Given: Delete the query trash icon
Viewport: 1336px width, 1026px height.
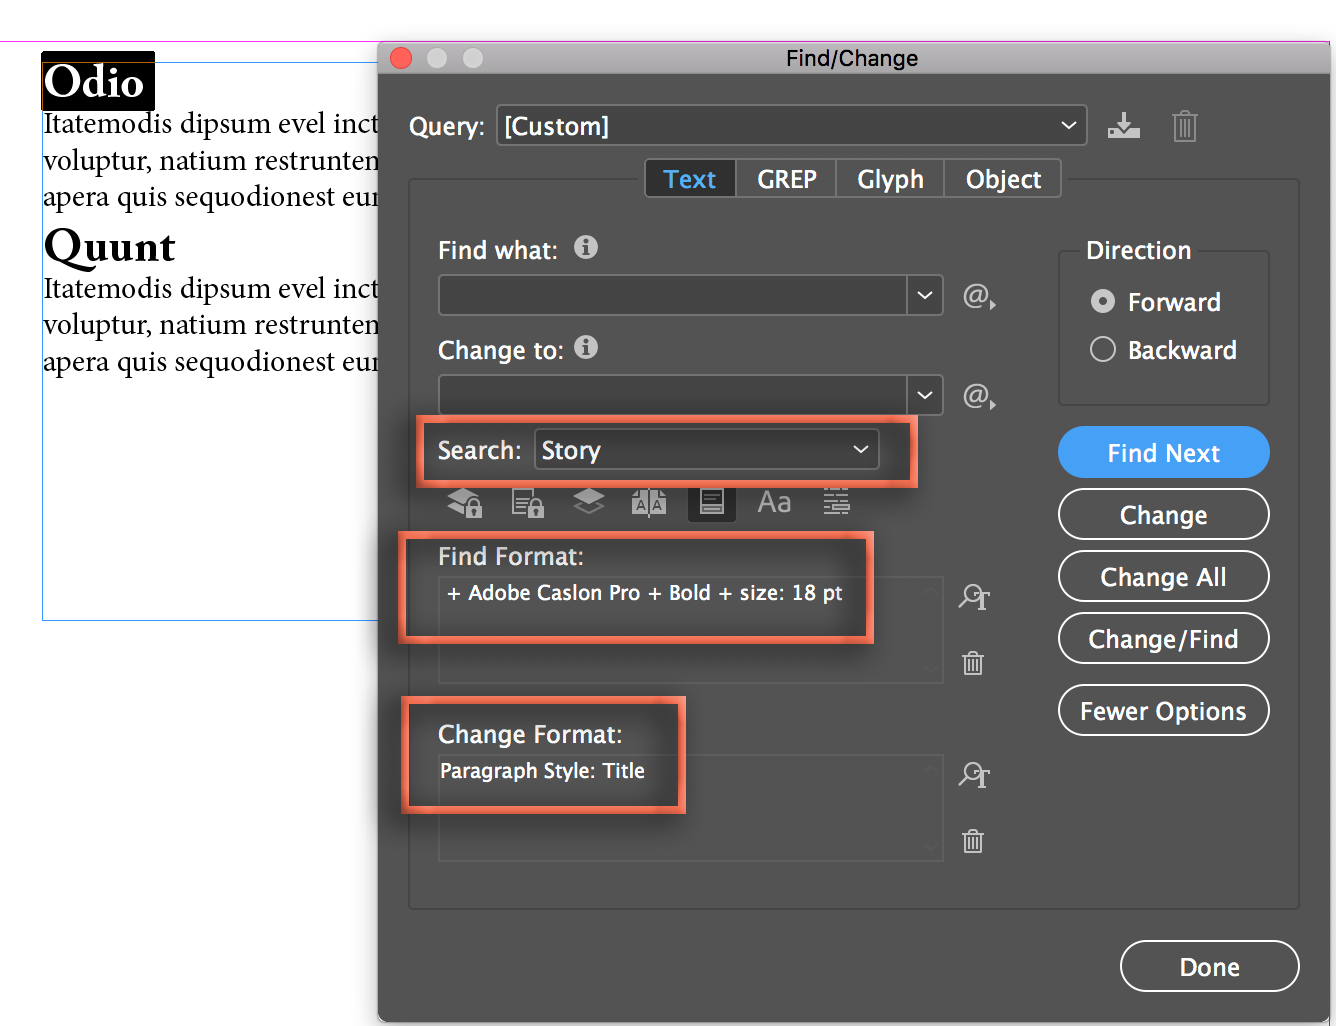Looking at the screenshot, I should click(x=1184, y=126).
